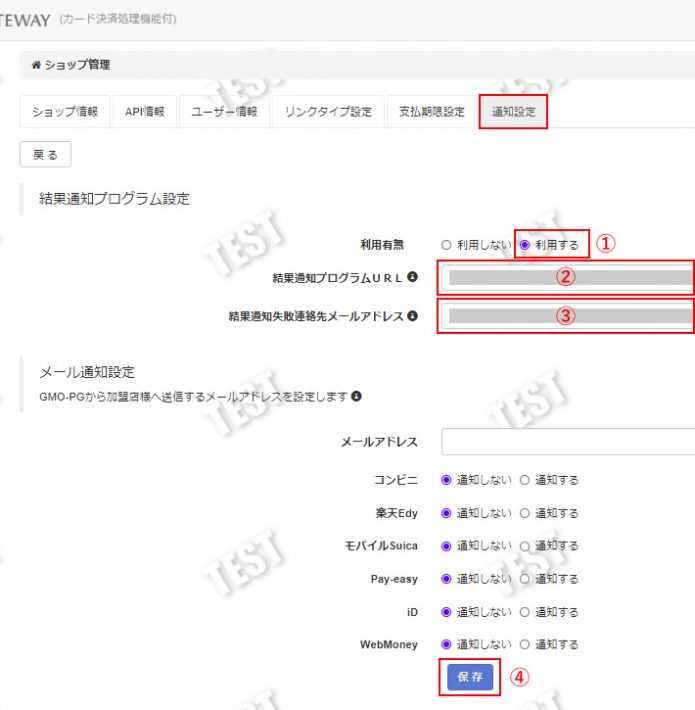The height and width of the screenshot is (710, 695).
Task: Open the ショップ情報 tab
Action: click(x=65, y=112)
